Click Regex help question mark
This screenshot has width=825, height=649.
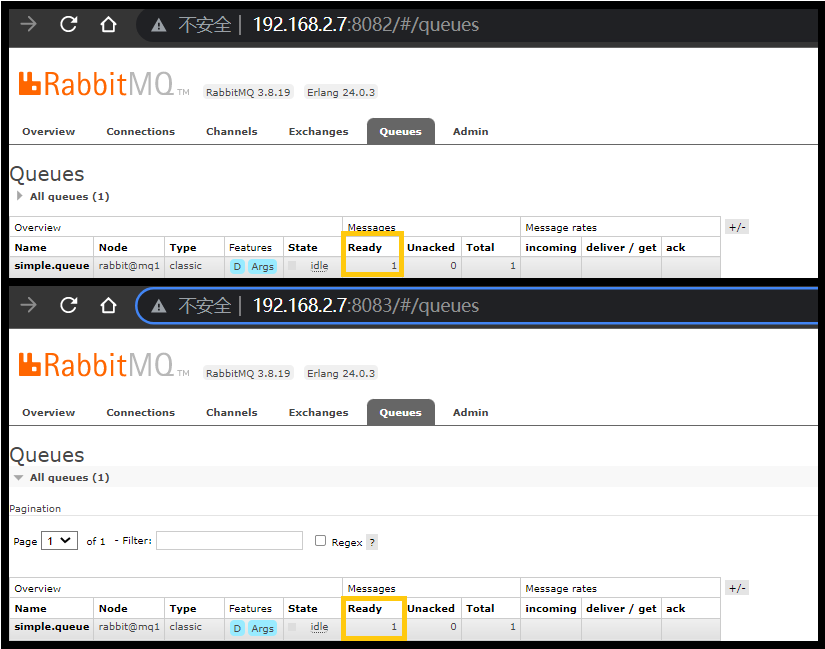372,542
